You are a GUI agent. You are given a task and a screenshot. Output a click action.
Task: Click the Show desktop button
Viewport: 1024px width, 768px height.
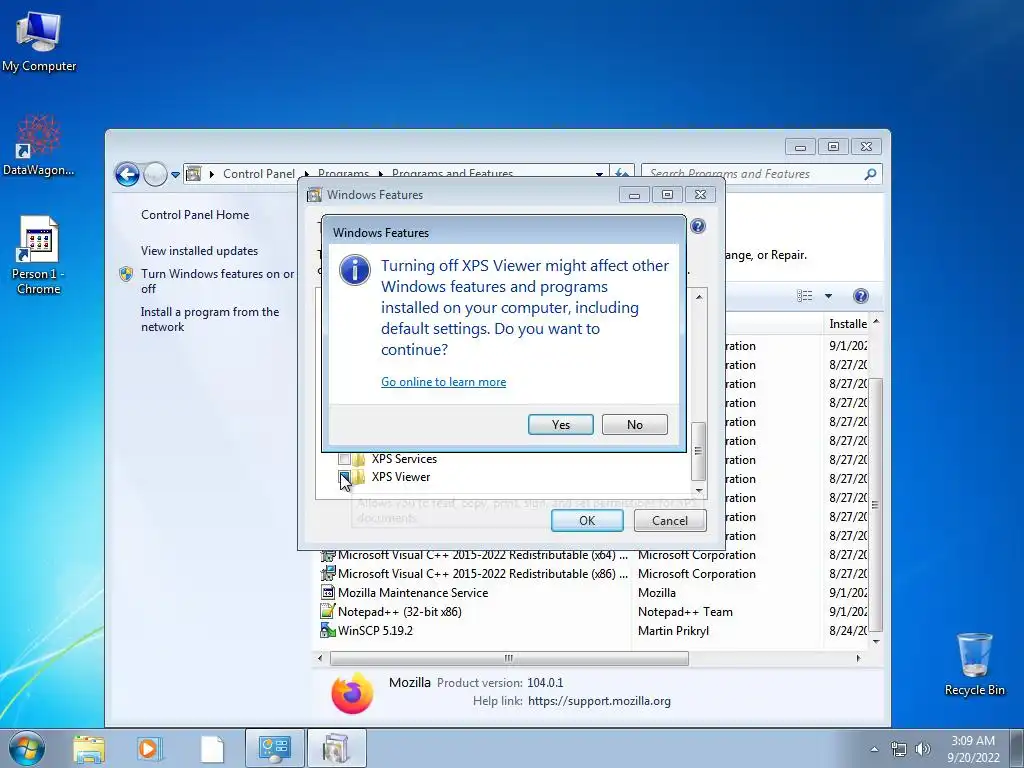pos(1017,749)
